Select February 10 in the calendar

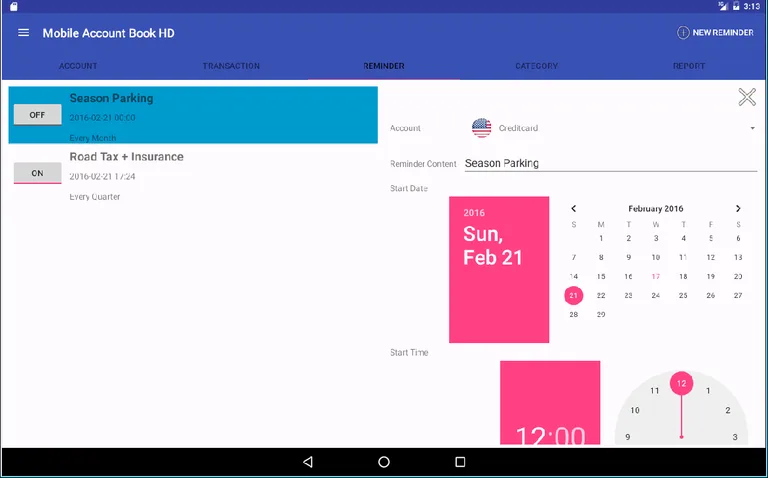656,258
